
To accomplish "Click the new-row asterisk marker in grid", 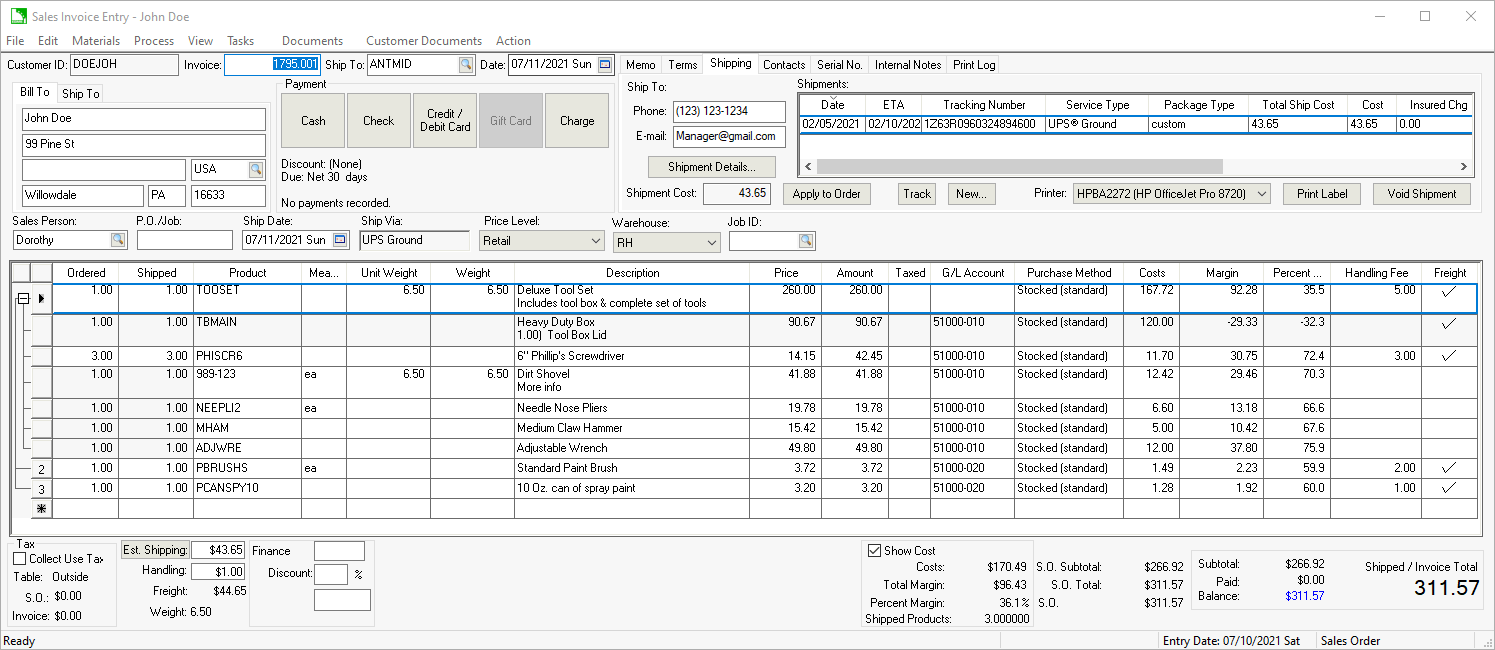I will pyautogui.click(x=41, y=509).
